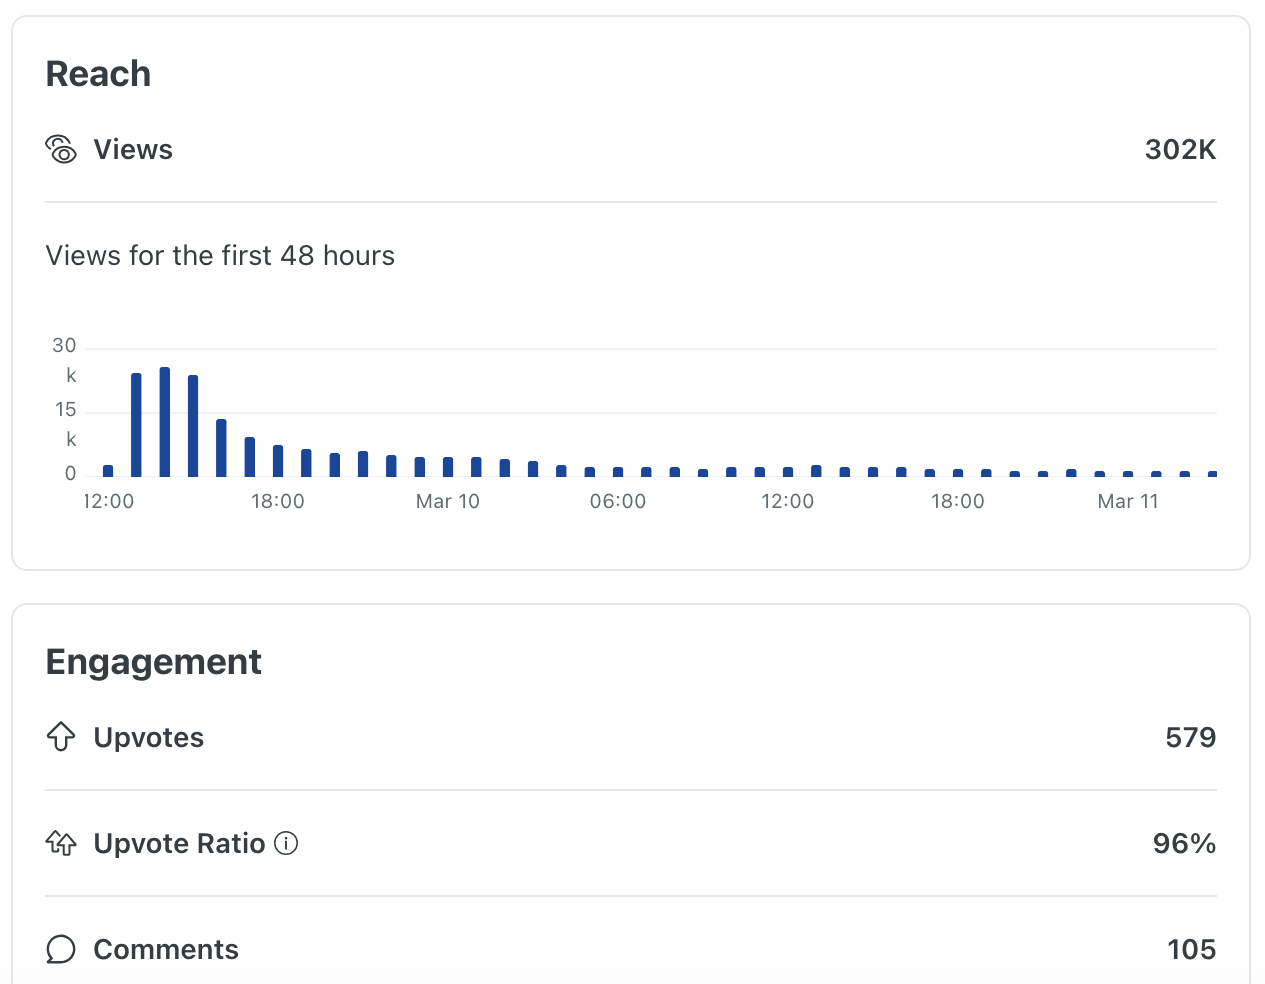Viewport: 1265px width, 984px height.
Task: Click the 30 k y-axis label
Action: [x=65, y=359]
